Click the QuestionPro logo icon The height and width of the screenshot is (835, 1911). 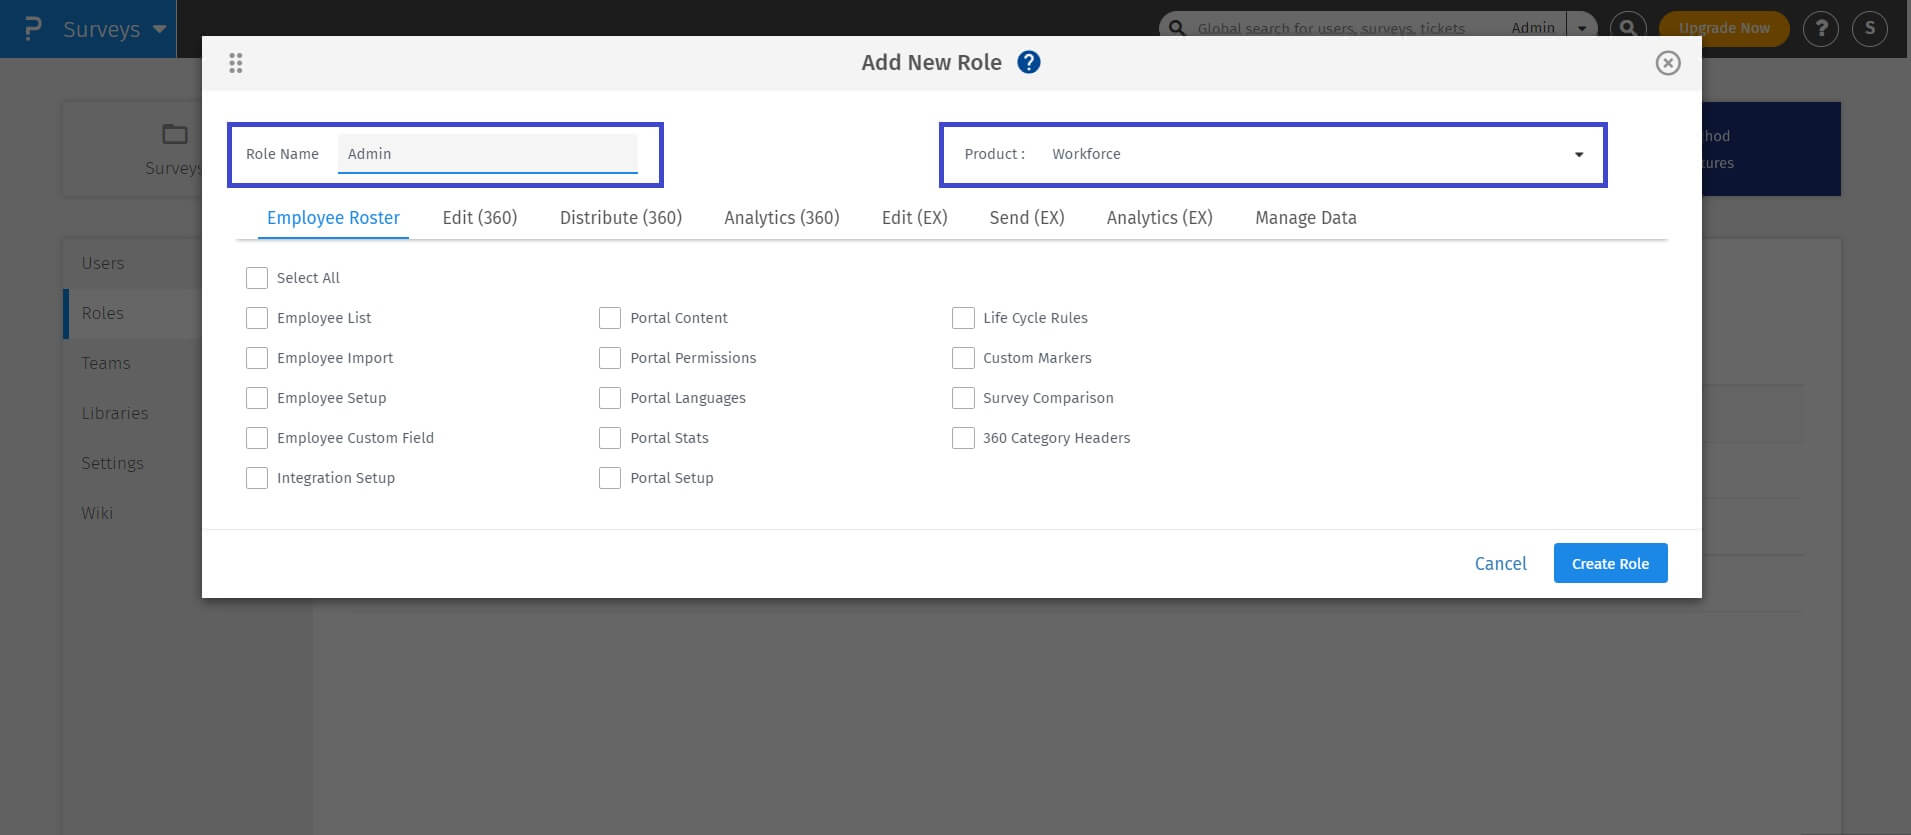tap(32, 29)
